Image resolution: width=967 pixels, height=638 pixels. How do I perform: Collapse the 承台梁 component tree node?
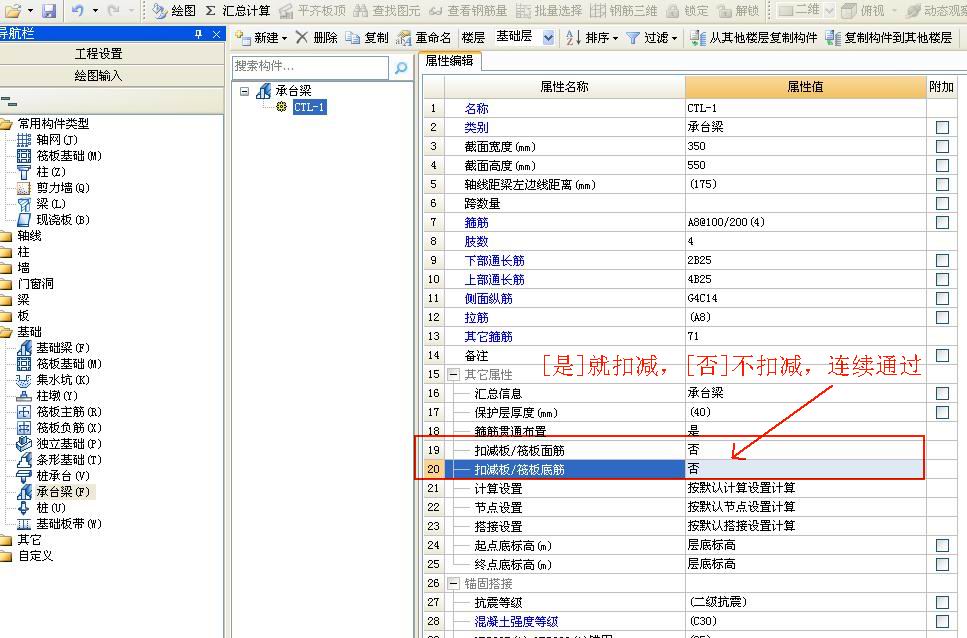[245, 91]
